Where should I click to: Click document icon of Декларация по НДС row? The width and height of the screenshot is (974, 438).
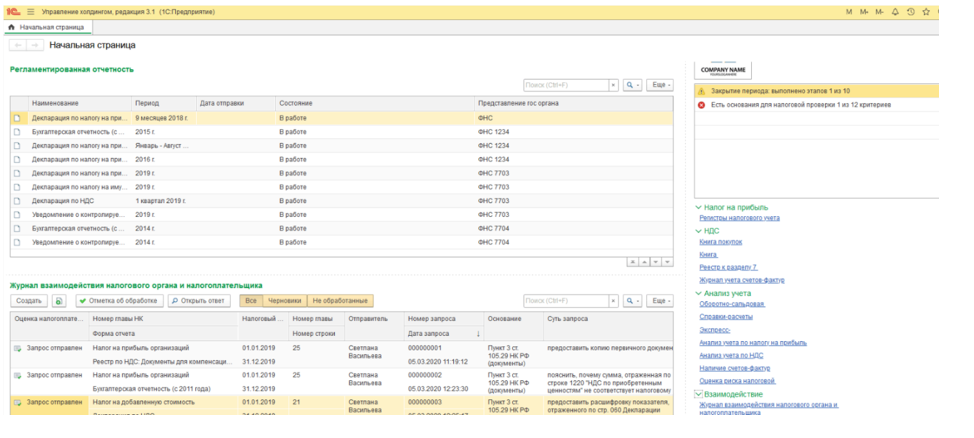click(x=17, y=201)
